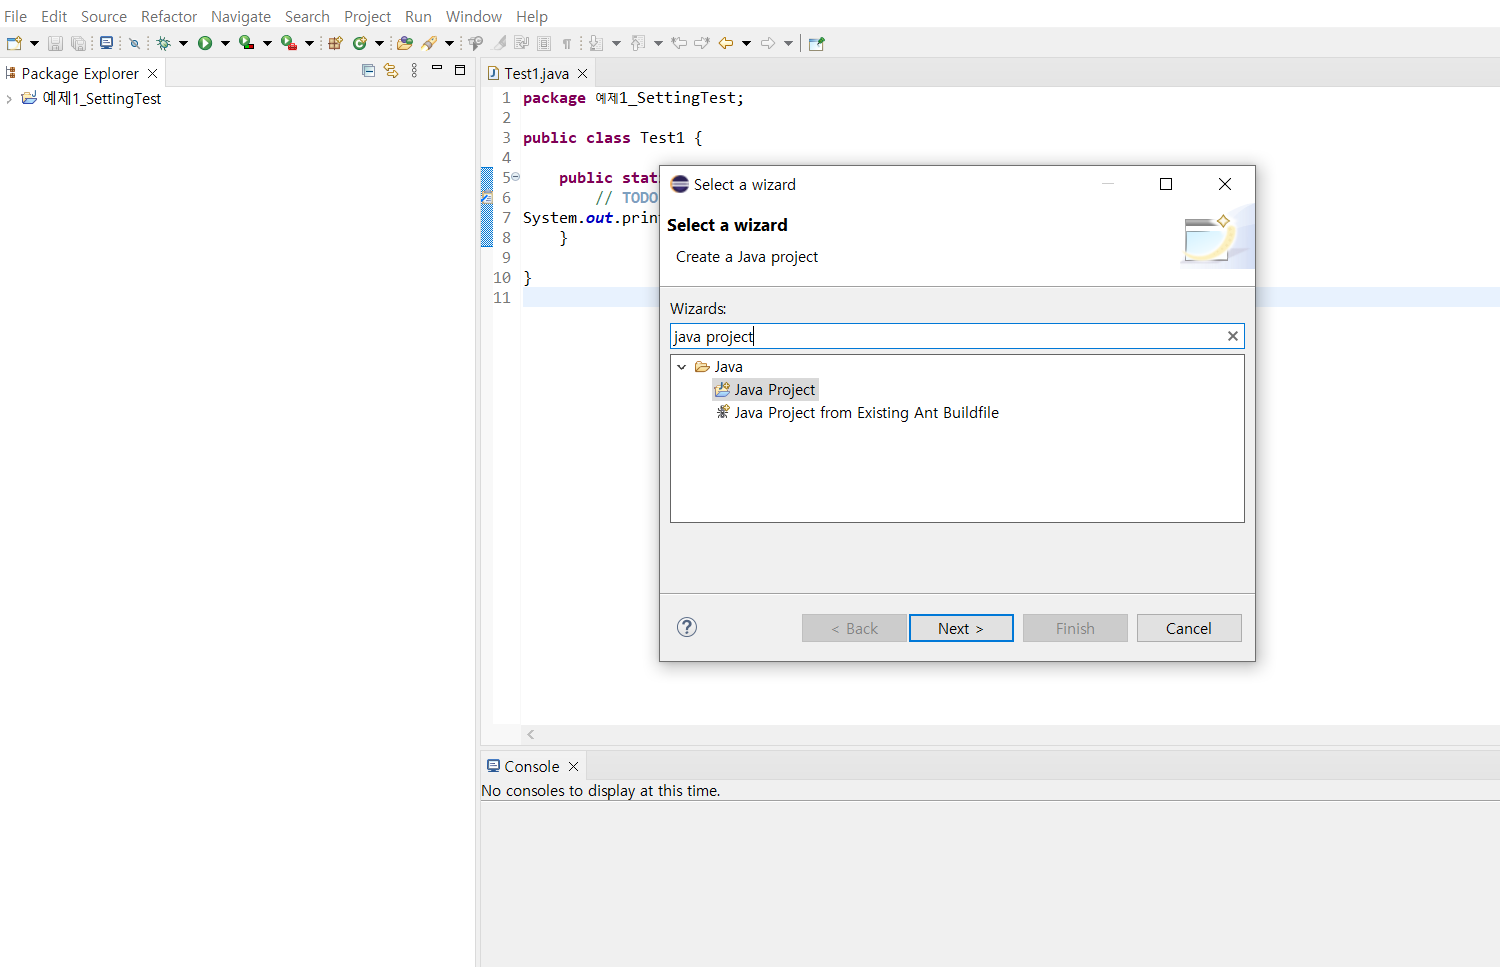Open Package Explorer View Menu dots
This screenshot has width=1500, height=967.
pyautogui.click(x=414, y=70)
